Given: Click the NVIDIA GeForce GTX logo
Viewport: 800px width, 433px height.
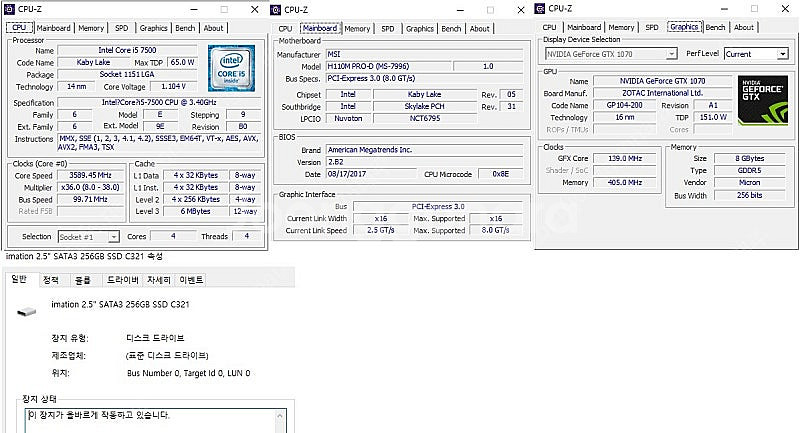Looking at the screenshot, I should [x=763, y=100].
